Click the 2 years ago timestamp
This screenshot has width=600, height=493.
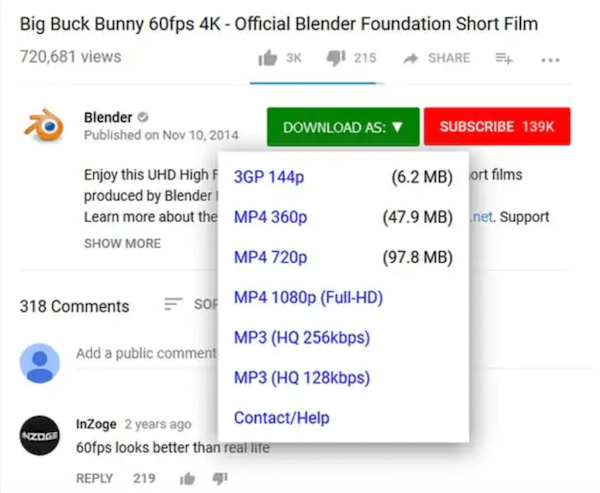pos(158,424)
